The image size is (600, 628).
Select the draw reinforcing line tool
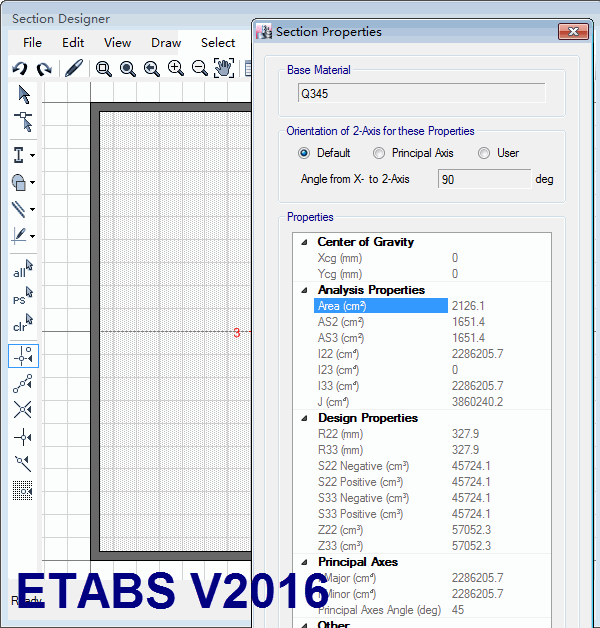(x=19, y=209)
